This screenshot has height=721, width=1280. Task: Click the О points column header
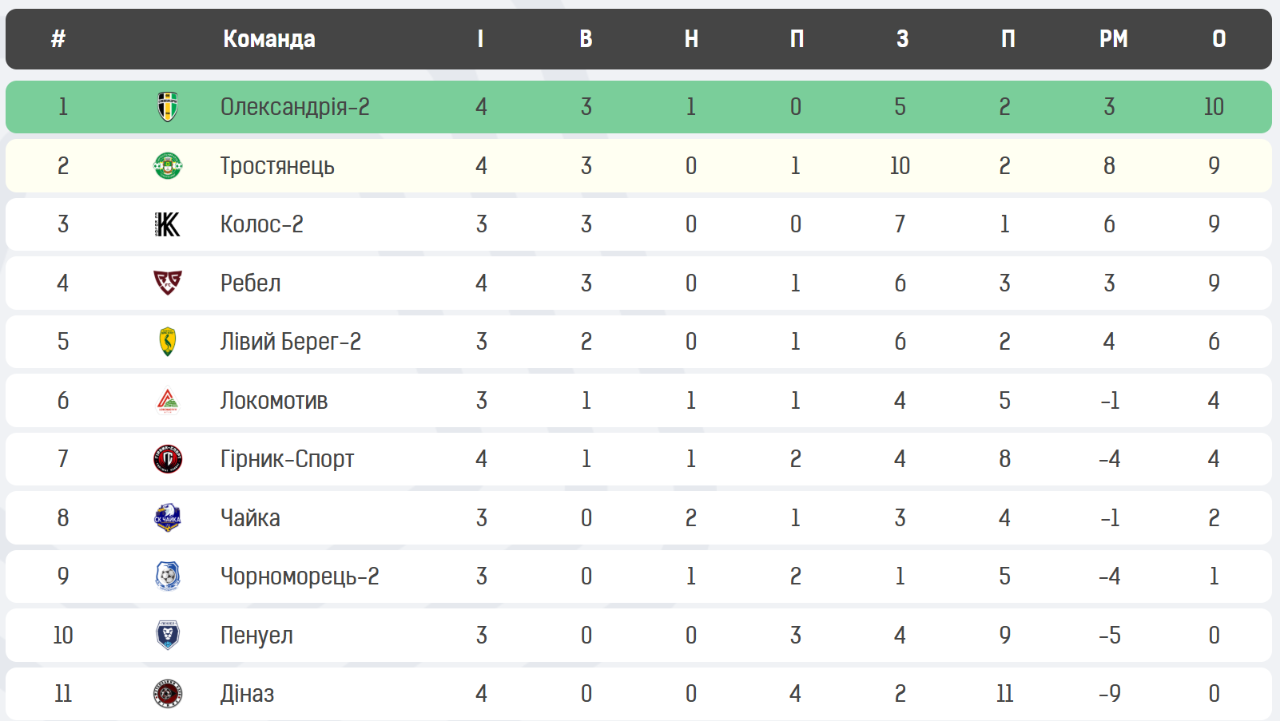(1218, 39)
